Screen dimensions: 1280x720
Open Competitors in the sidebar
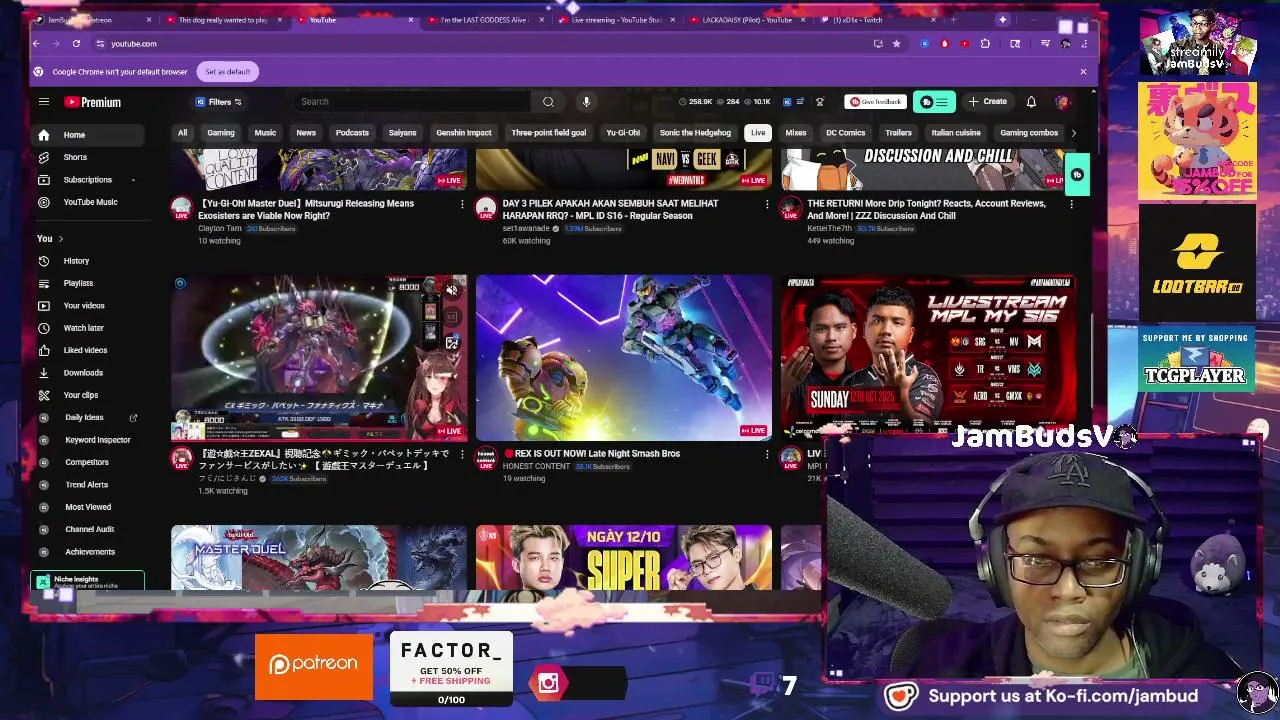tap(86, 462)
